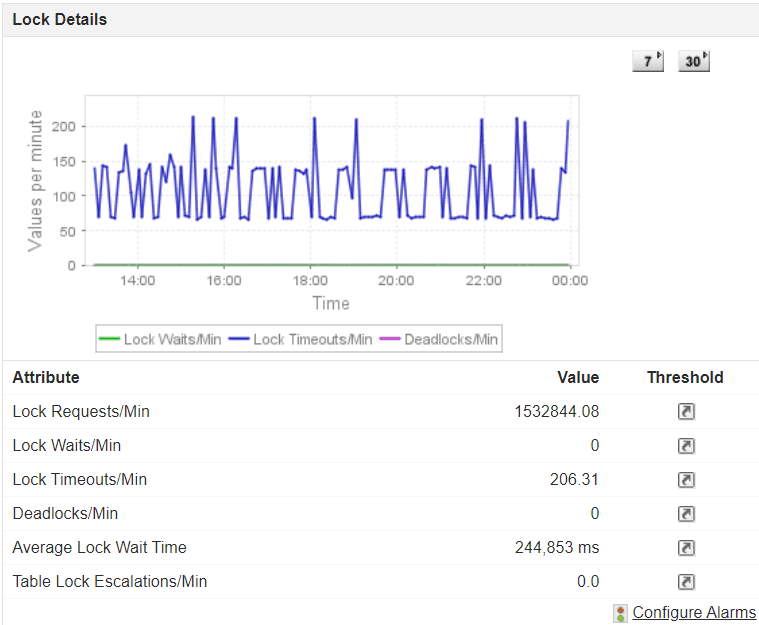This screenshot has width=759, height=625.
Task: Select the Attribute column header
Action: pos(46,378)
